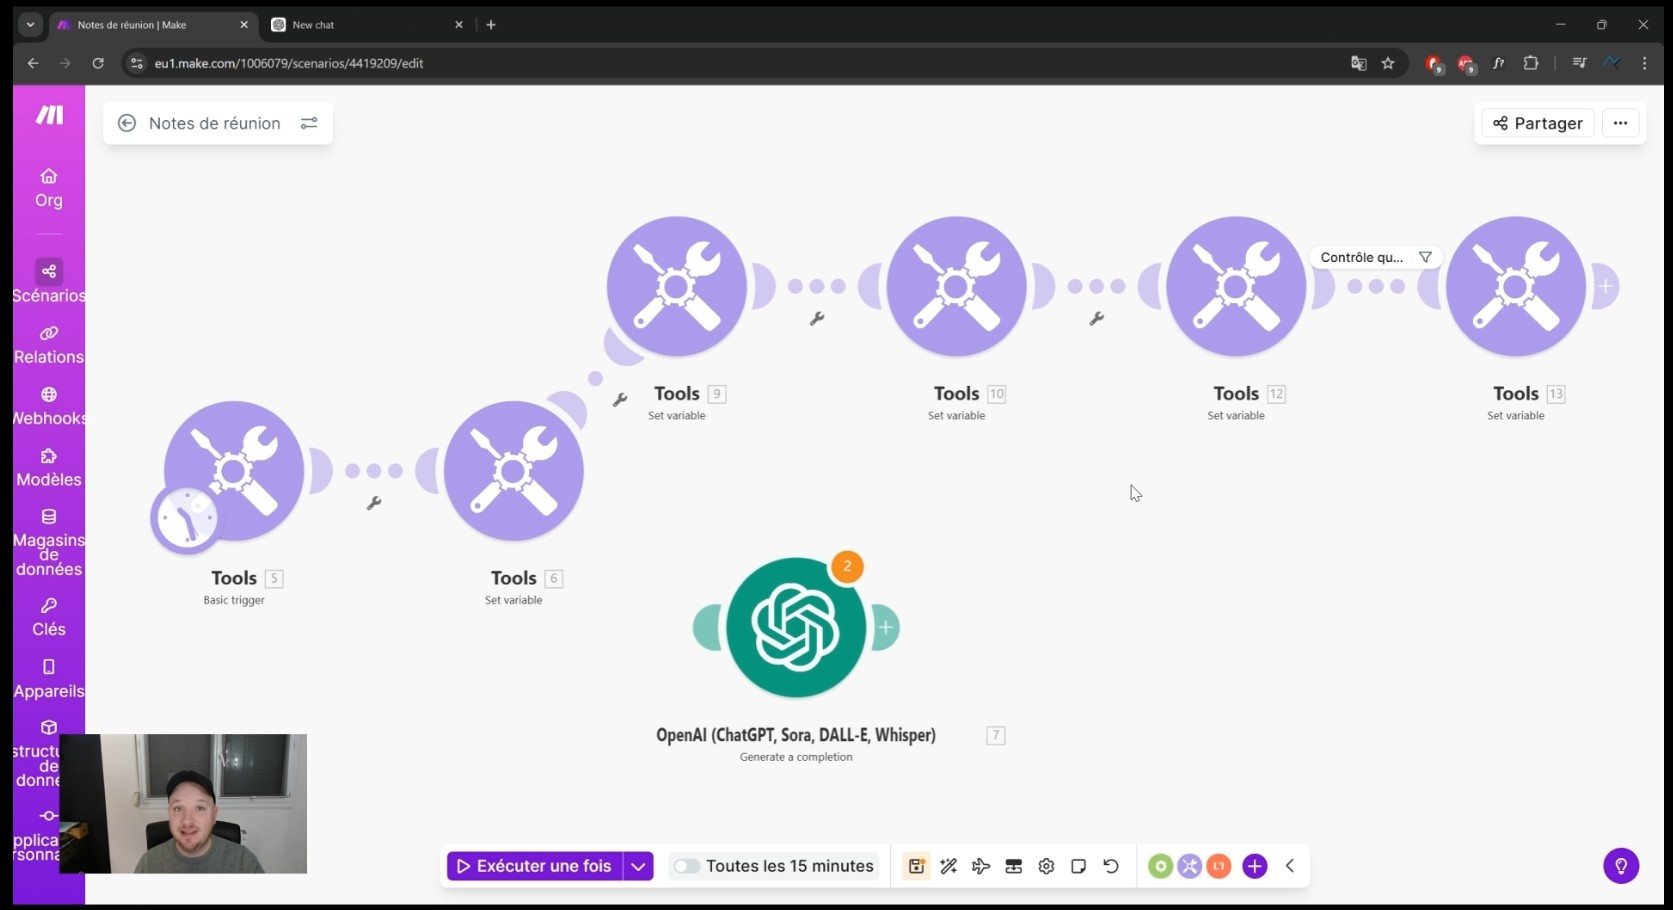Open Scénarios in the left sidebar

(48, 281)
